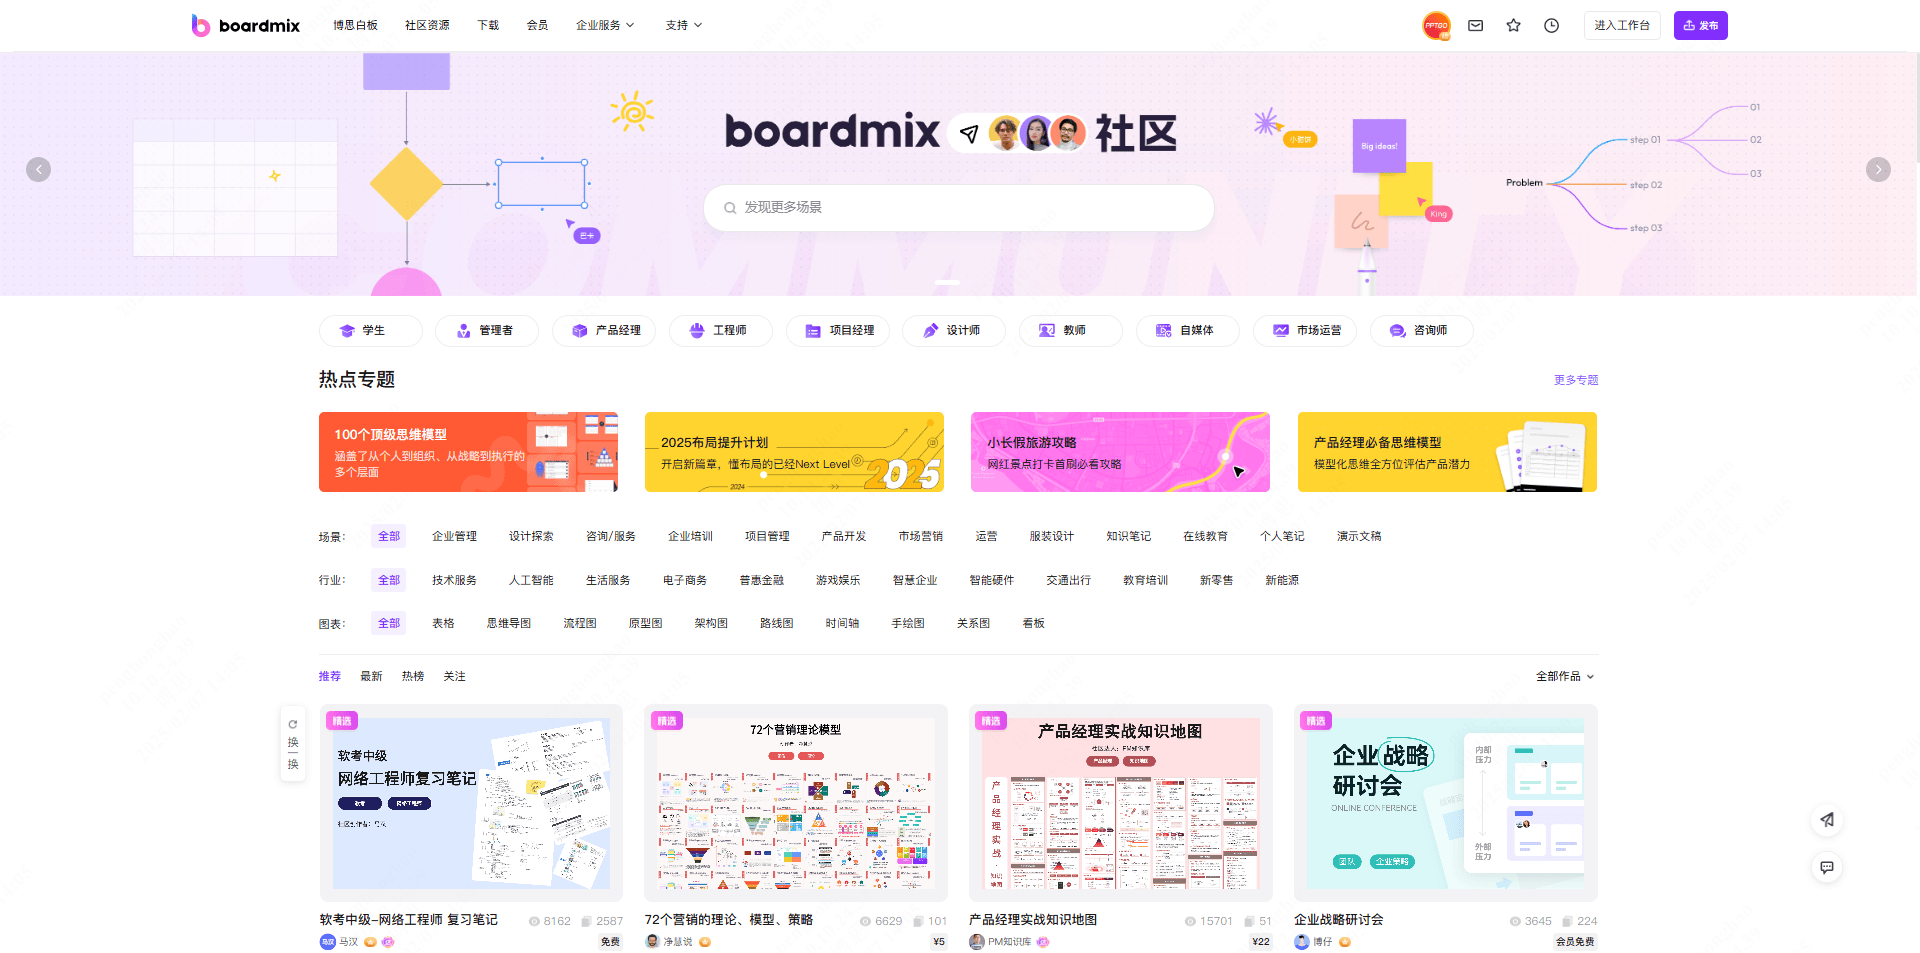The width and height of the screenshot is (1920, 953).
Task: Select the 咨询师 role chip
Action: [1421, 330]
